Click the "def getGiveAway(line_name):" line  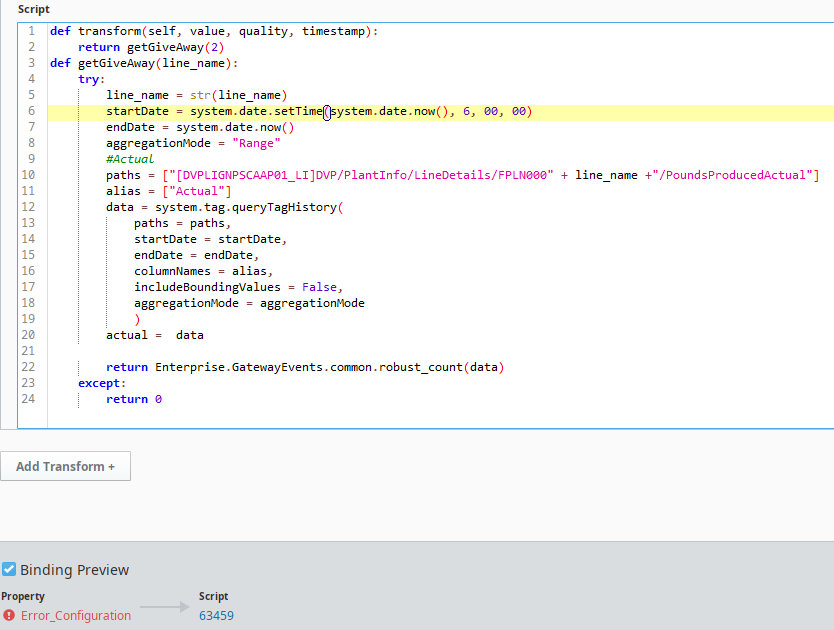pyautogui.click(x=144, y=63)
